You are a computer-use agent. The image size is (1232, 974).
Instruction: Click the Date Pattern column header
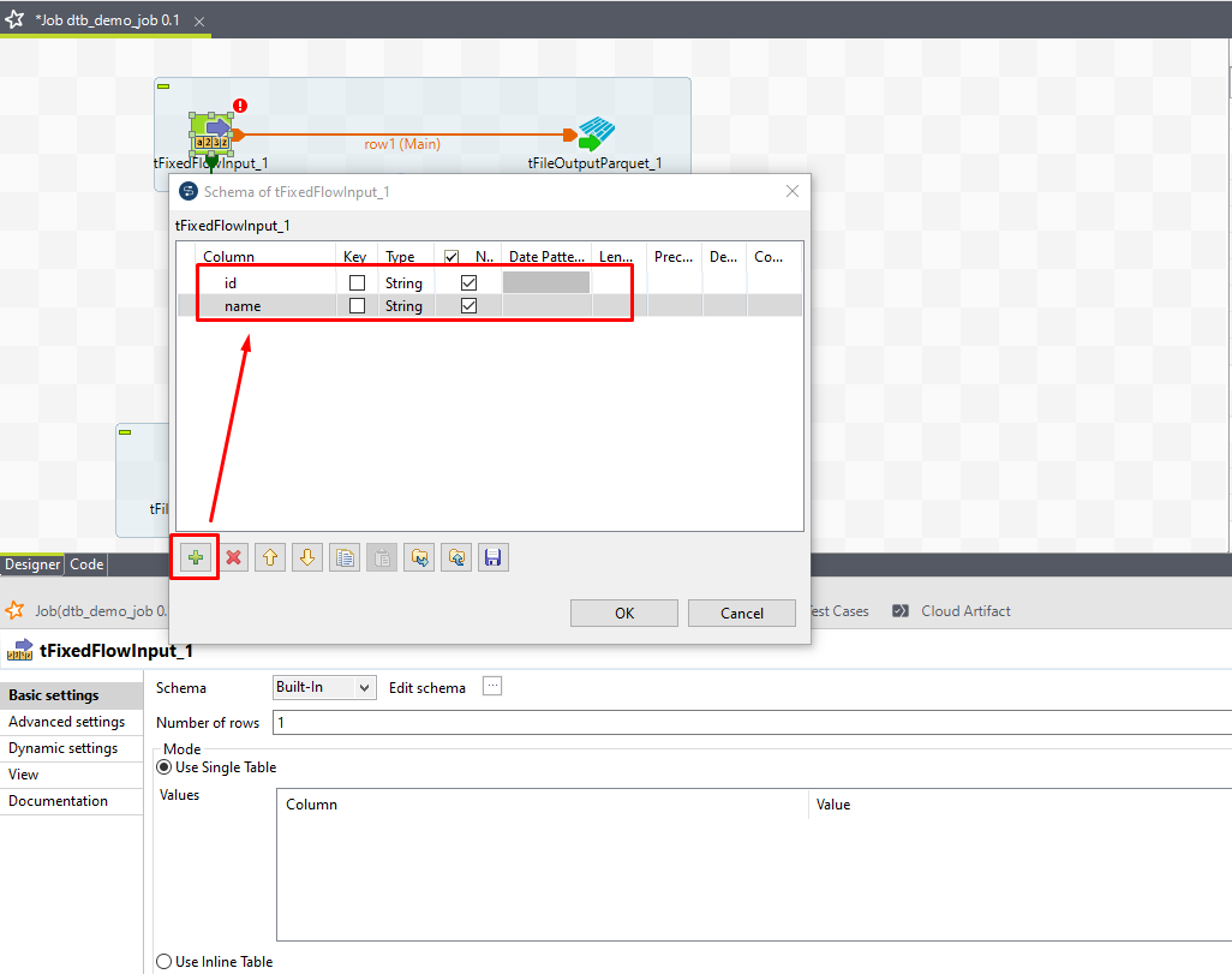(x=546, y=257)
